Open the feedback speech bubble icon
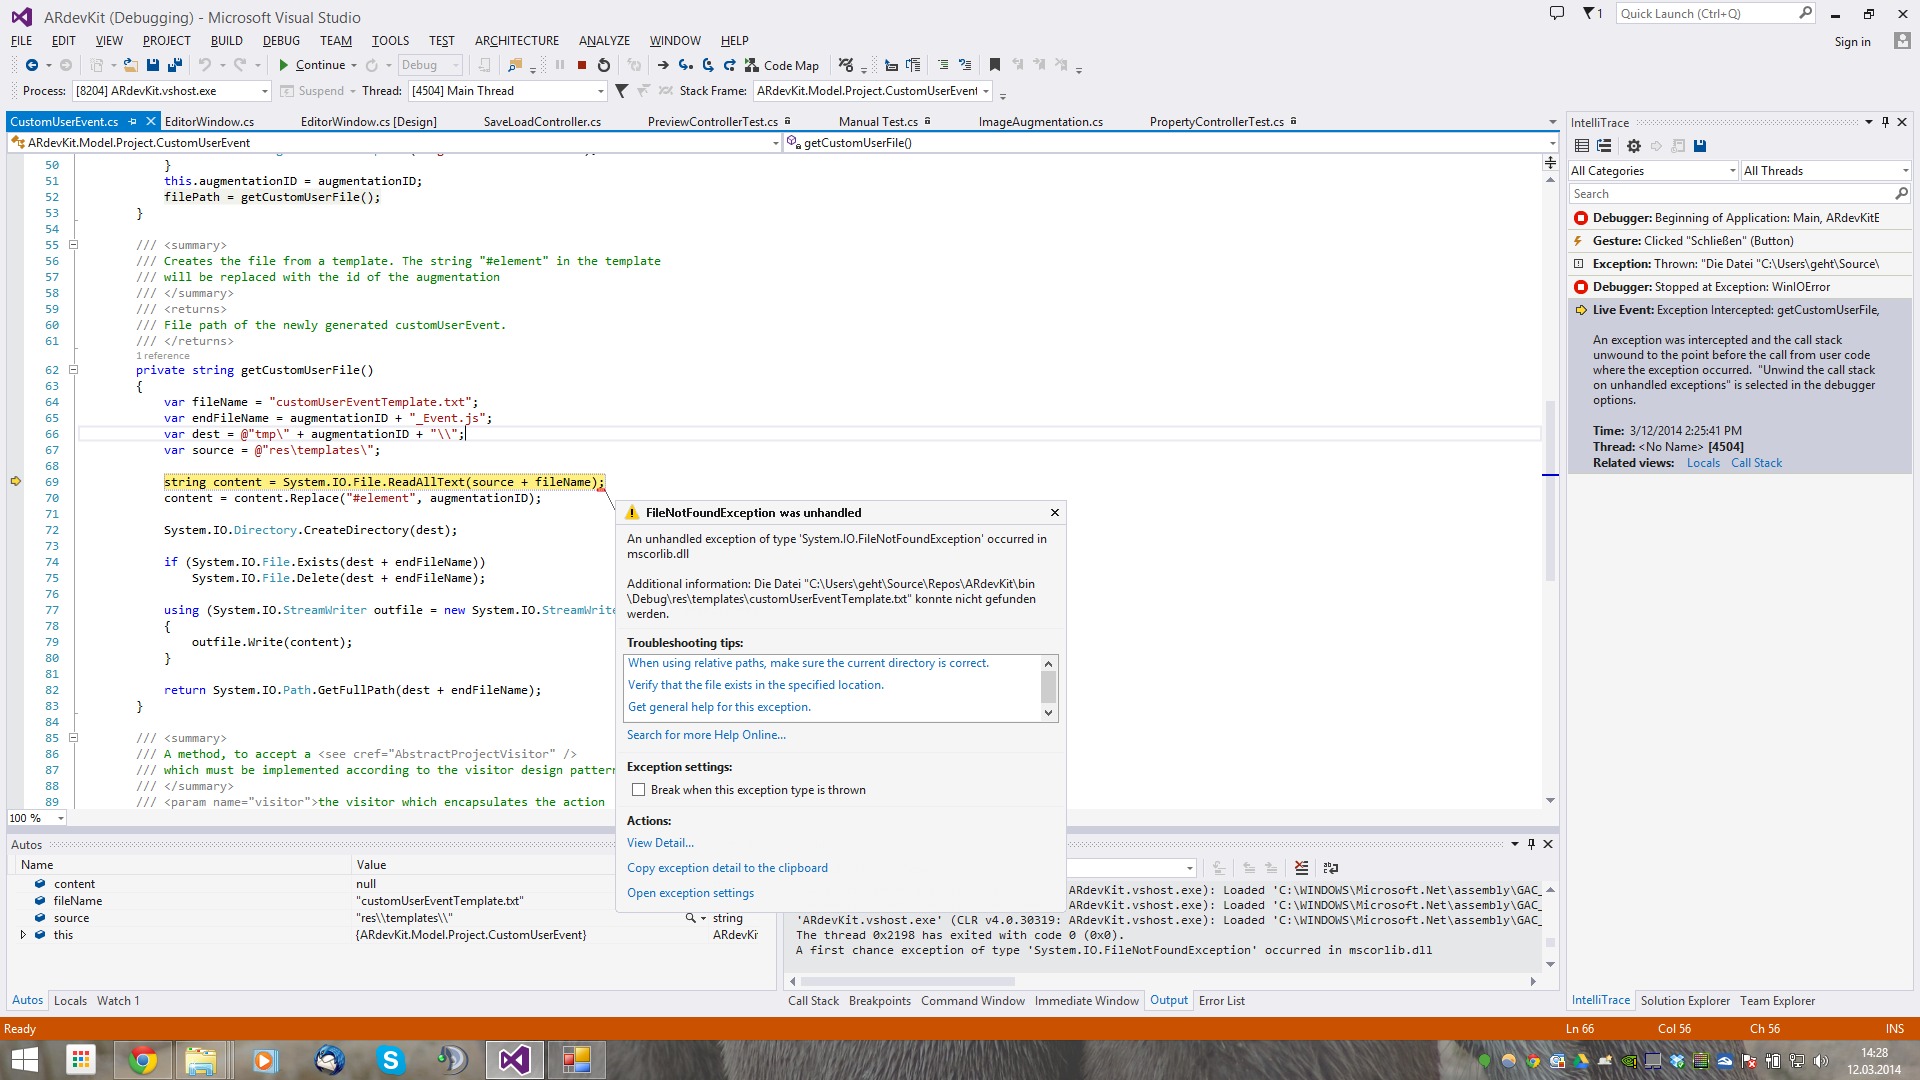Screen dimensions: 1920x1080 (x=1557, y=14)
